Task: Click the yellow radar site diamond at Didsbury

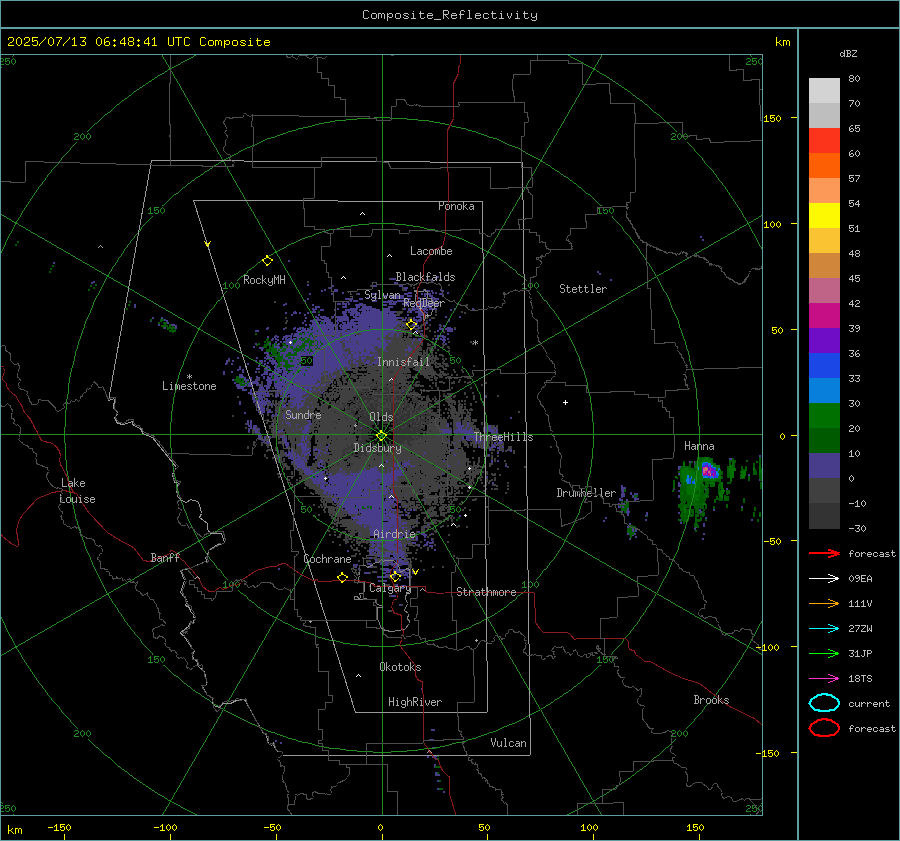Action: pyautogui.click(x=381, y=436)
